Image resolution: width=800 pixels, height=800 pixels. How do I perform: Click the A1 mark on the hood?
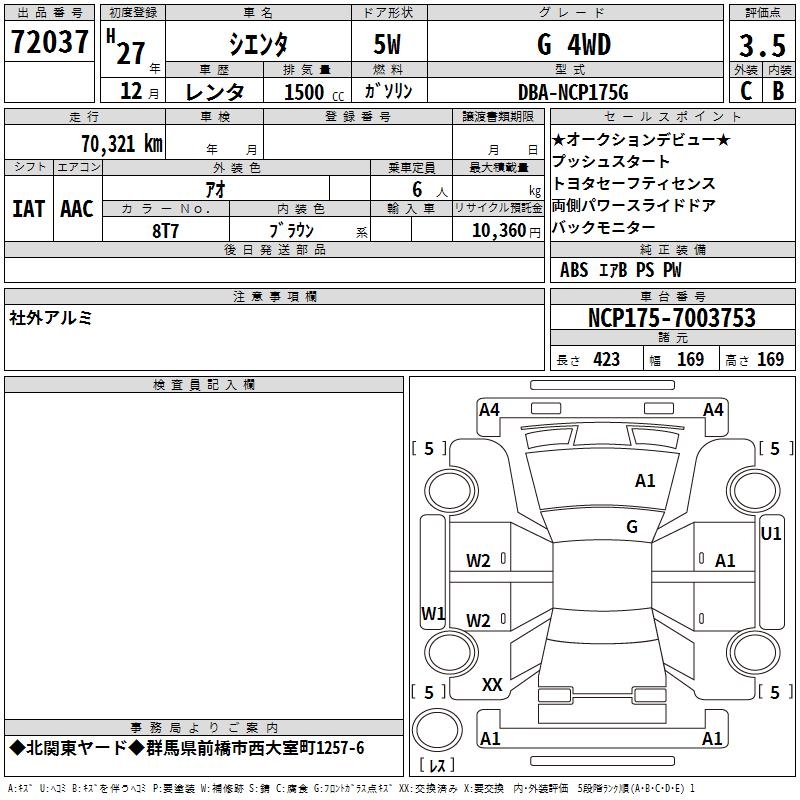(644, 481)
